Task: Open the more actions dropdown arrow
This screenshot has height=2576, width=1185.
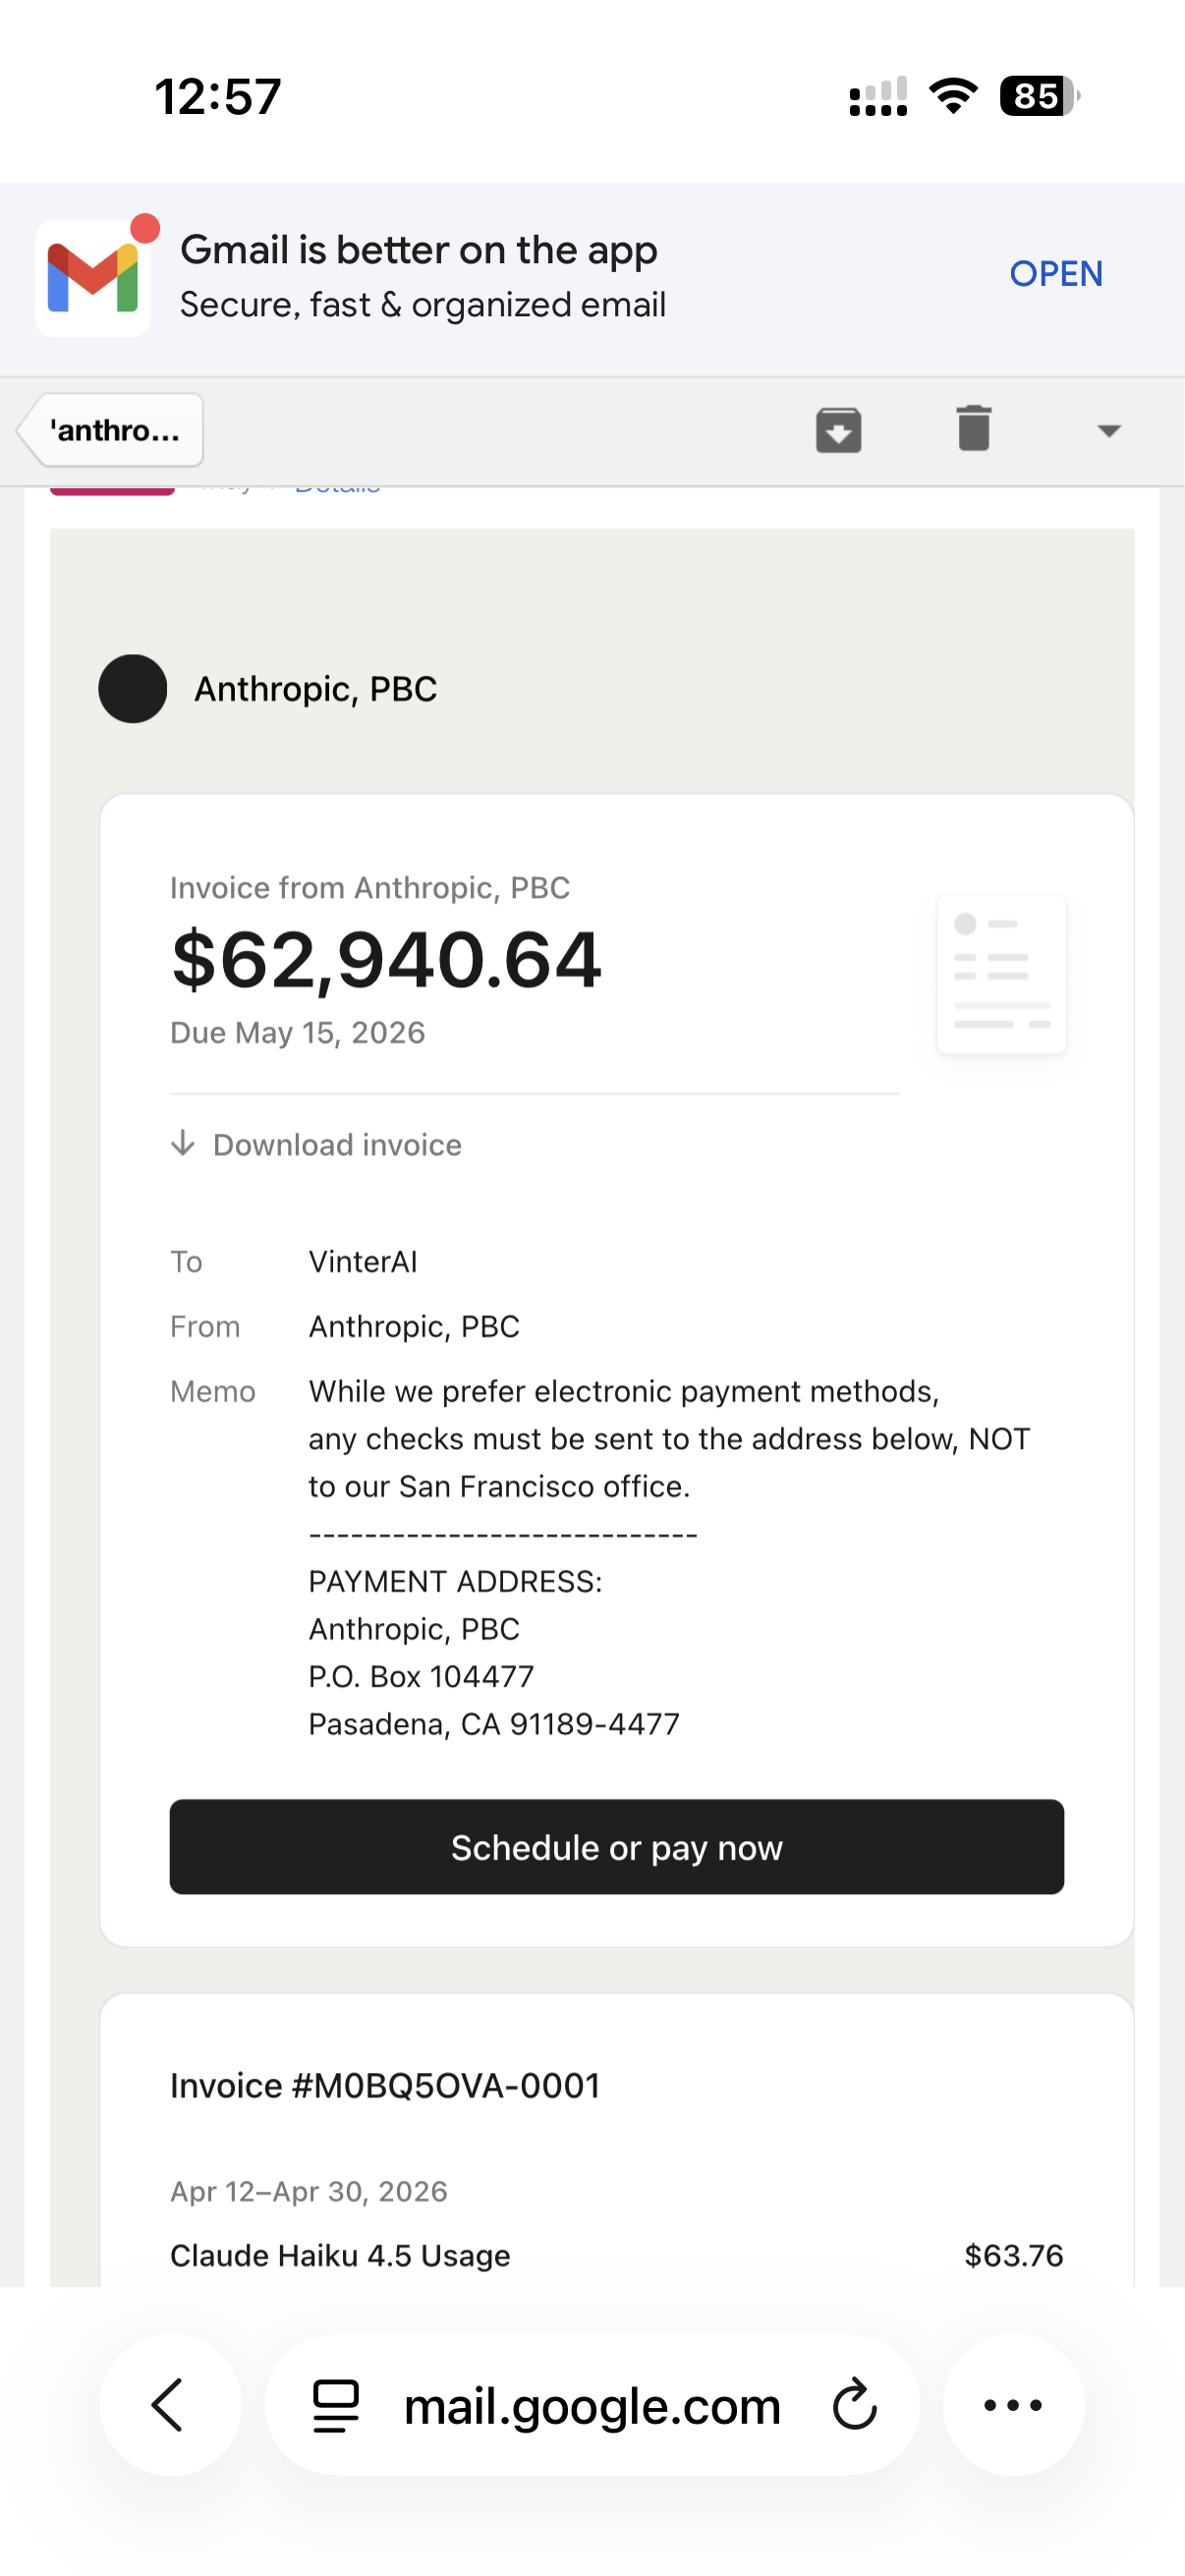Action: [x=1109, y=431]
